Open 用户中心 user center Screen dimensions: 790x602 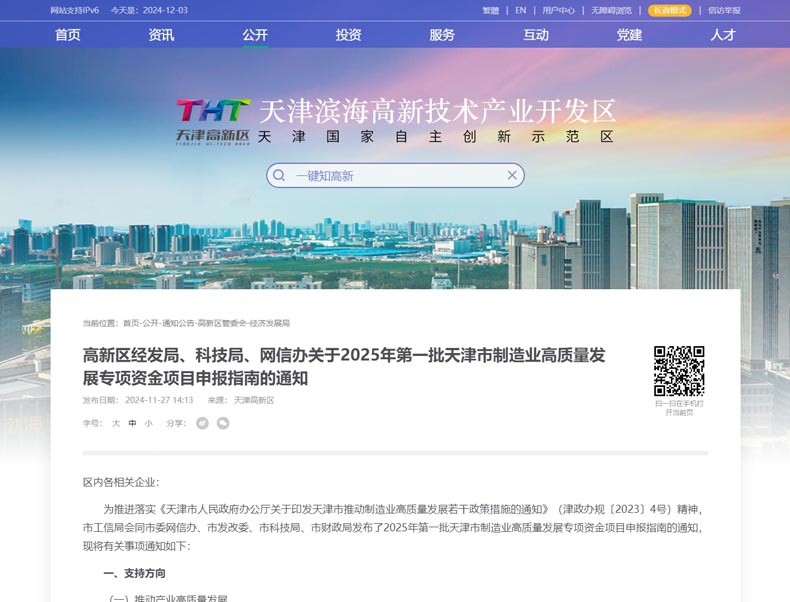pyautogui.click(x=558, y=10)
